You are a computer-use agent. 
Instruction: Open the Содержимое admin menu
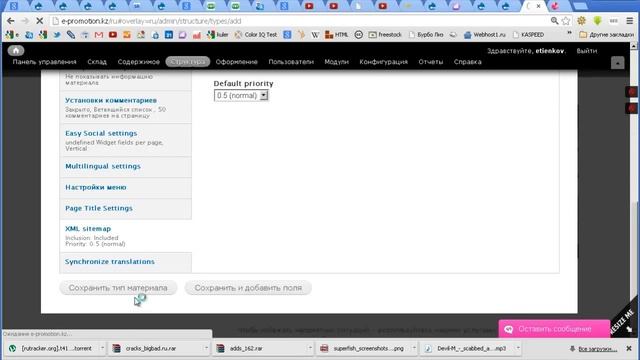point(138,62)
